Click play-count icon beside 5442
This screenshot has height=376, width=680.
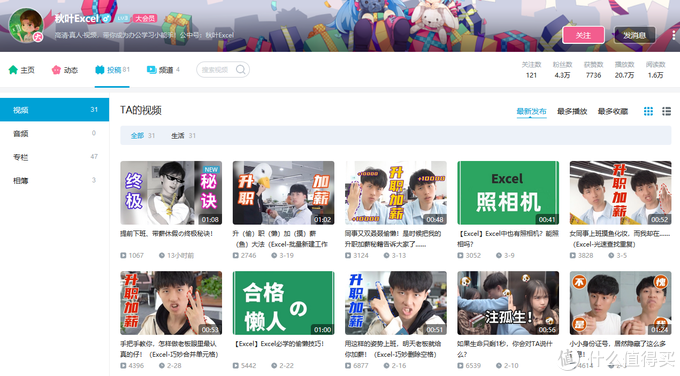click(235, 366)
